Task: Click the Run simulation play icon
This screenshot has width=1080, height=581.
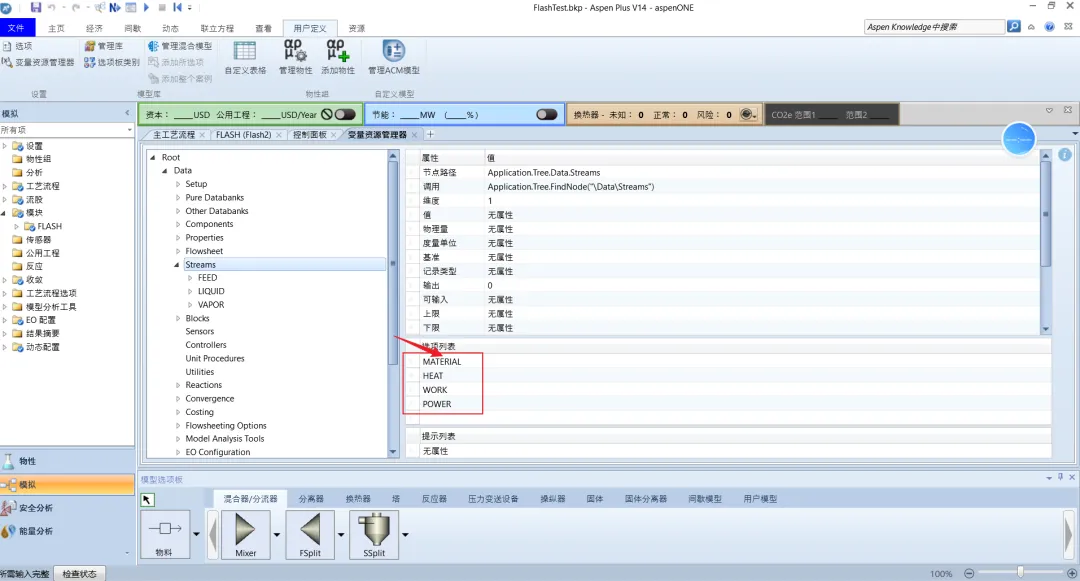Action: 146,8
